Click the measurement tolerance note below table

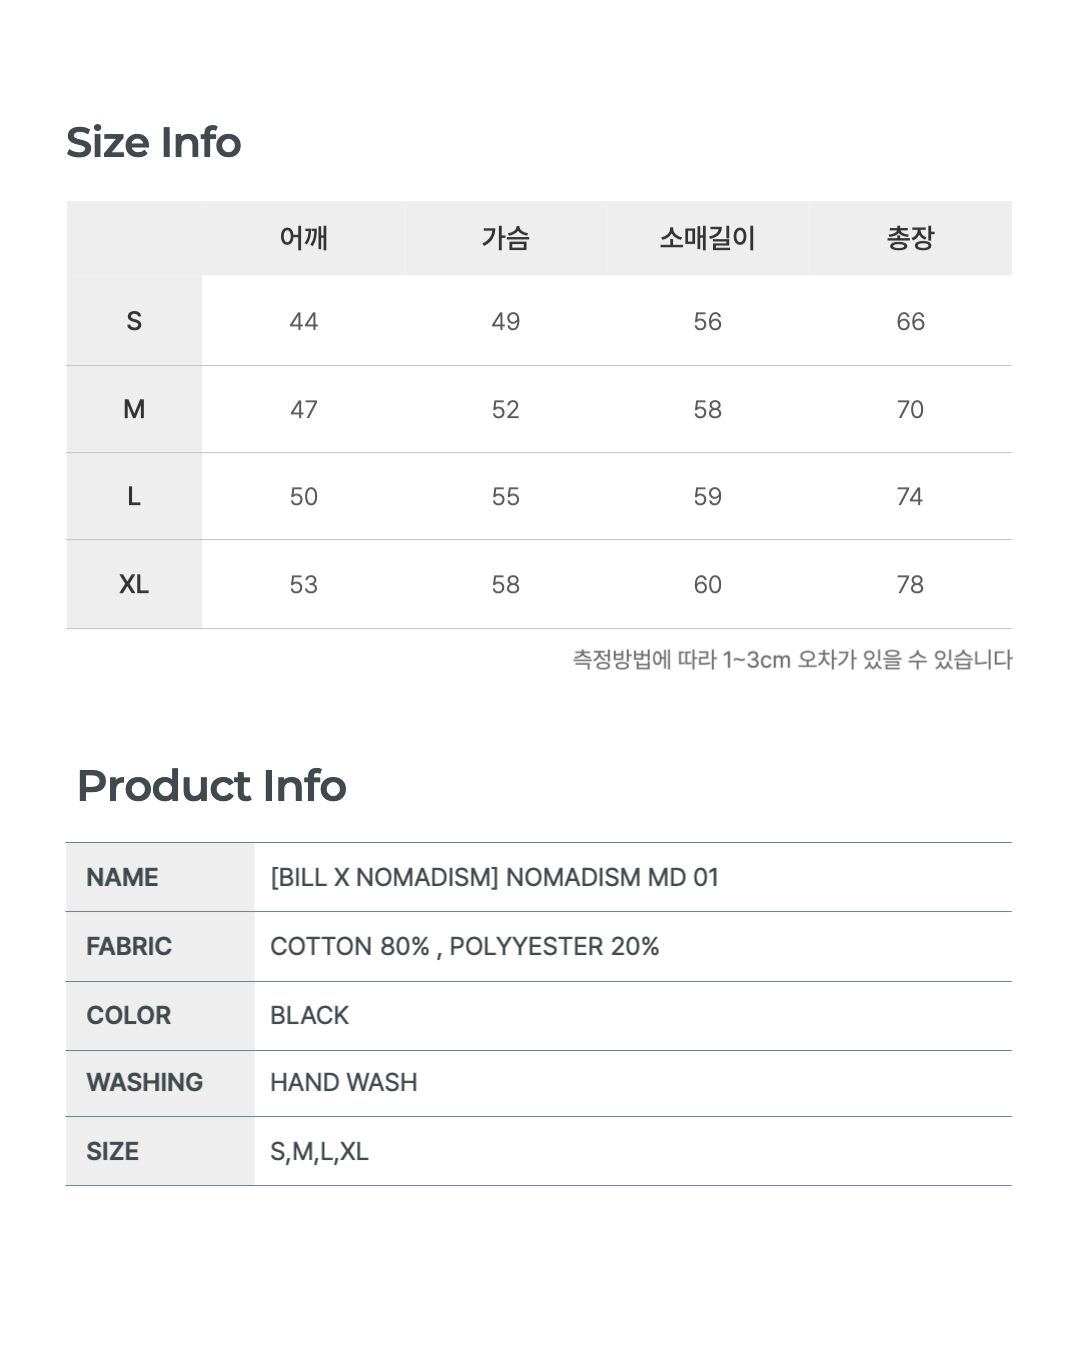click(792, 660)
